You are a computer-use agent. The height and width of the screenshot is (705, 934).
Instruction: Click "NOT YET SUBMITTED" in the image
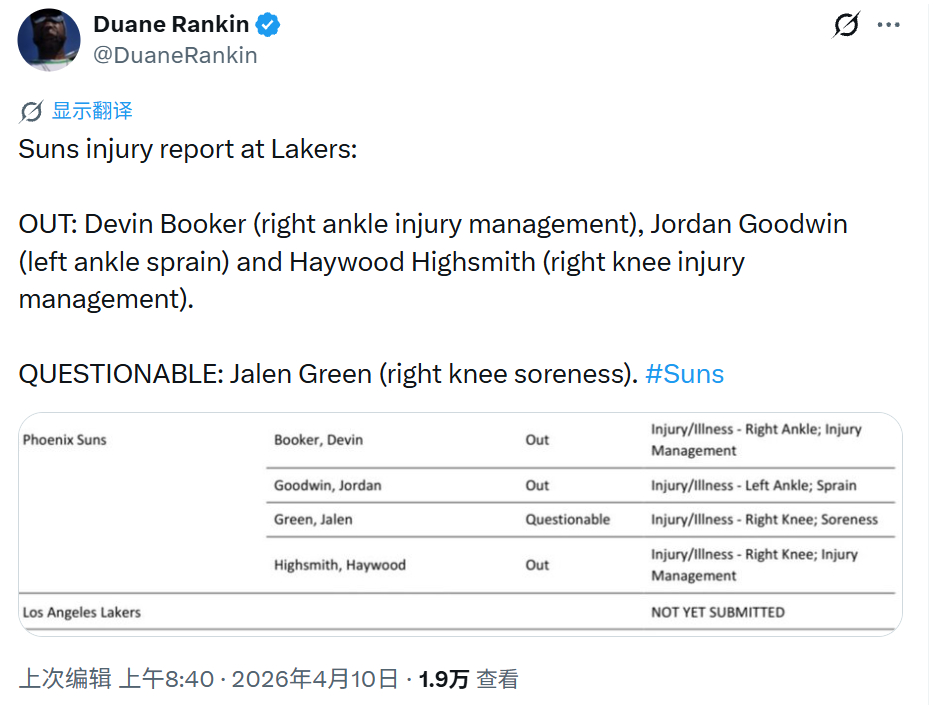pos(717,612)
